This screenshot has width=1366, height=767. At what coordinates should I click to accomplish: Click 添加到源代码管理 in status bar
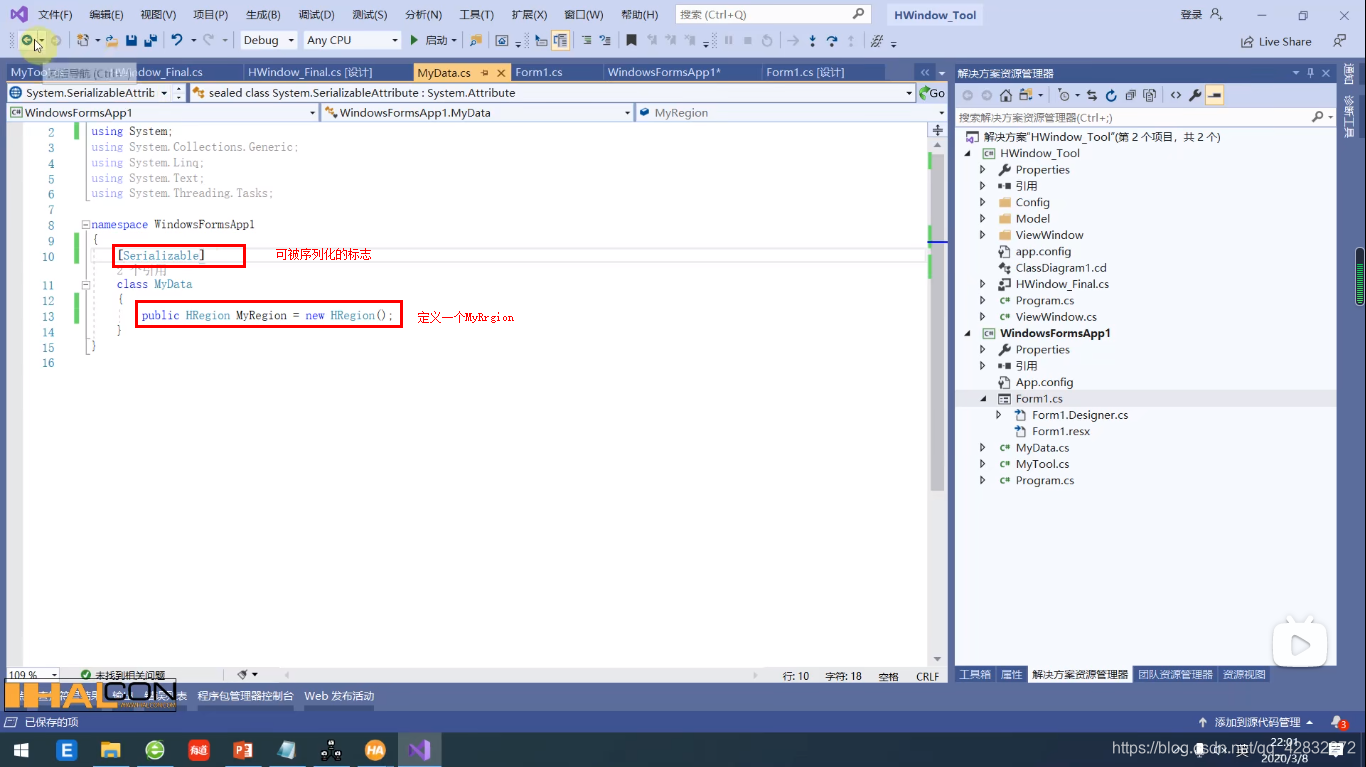pyautogui.click(x=1256, y=722)
